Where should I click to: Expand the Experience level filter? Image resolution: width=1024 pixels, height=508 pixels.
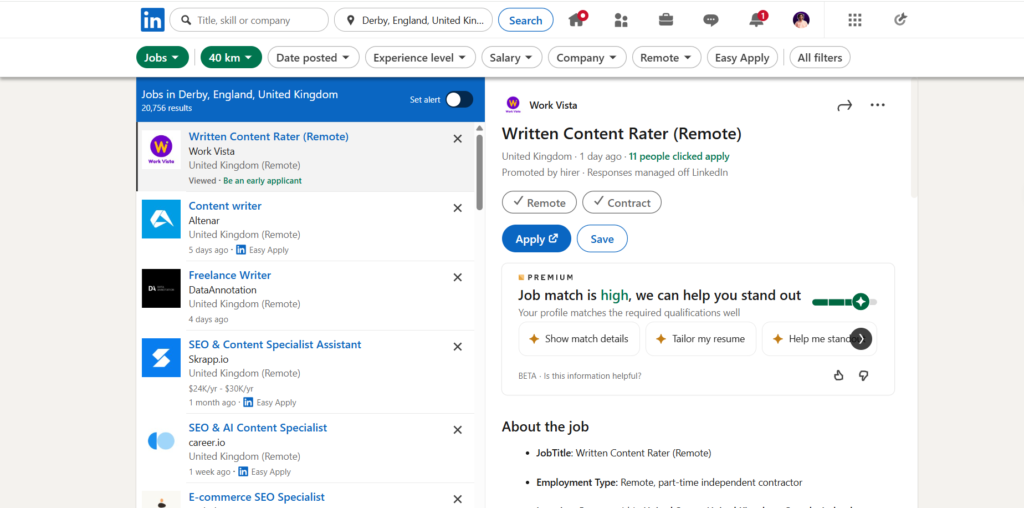coord(420,57)
